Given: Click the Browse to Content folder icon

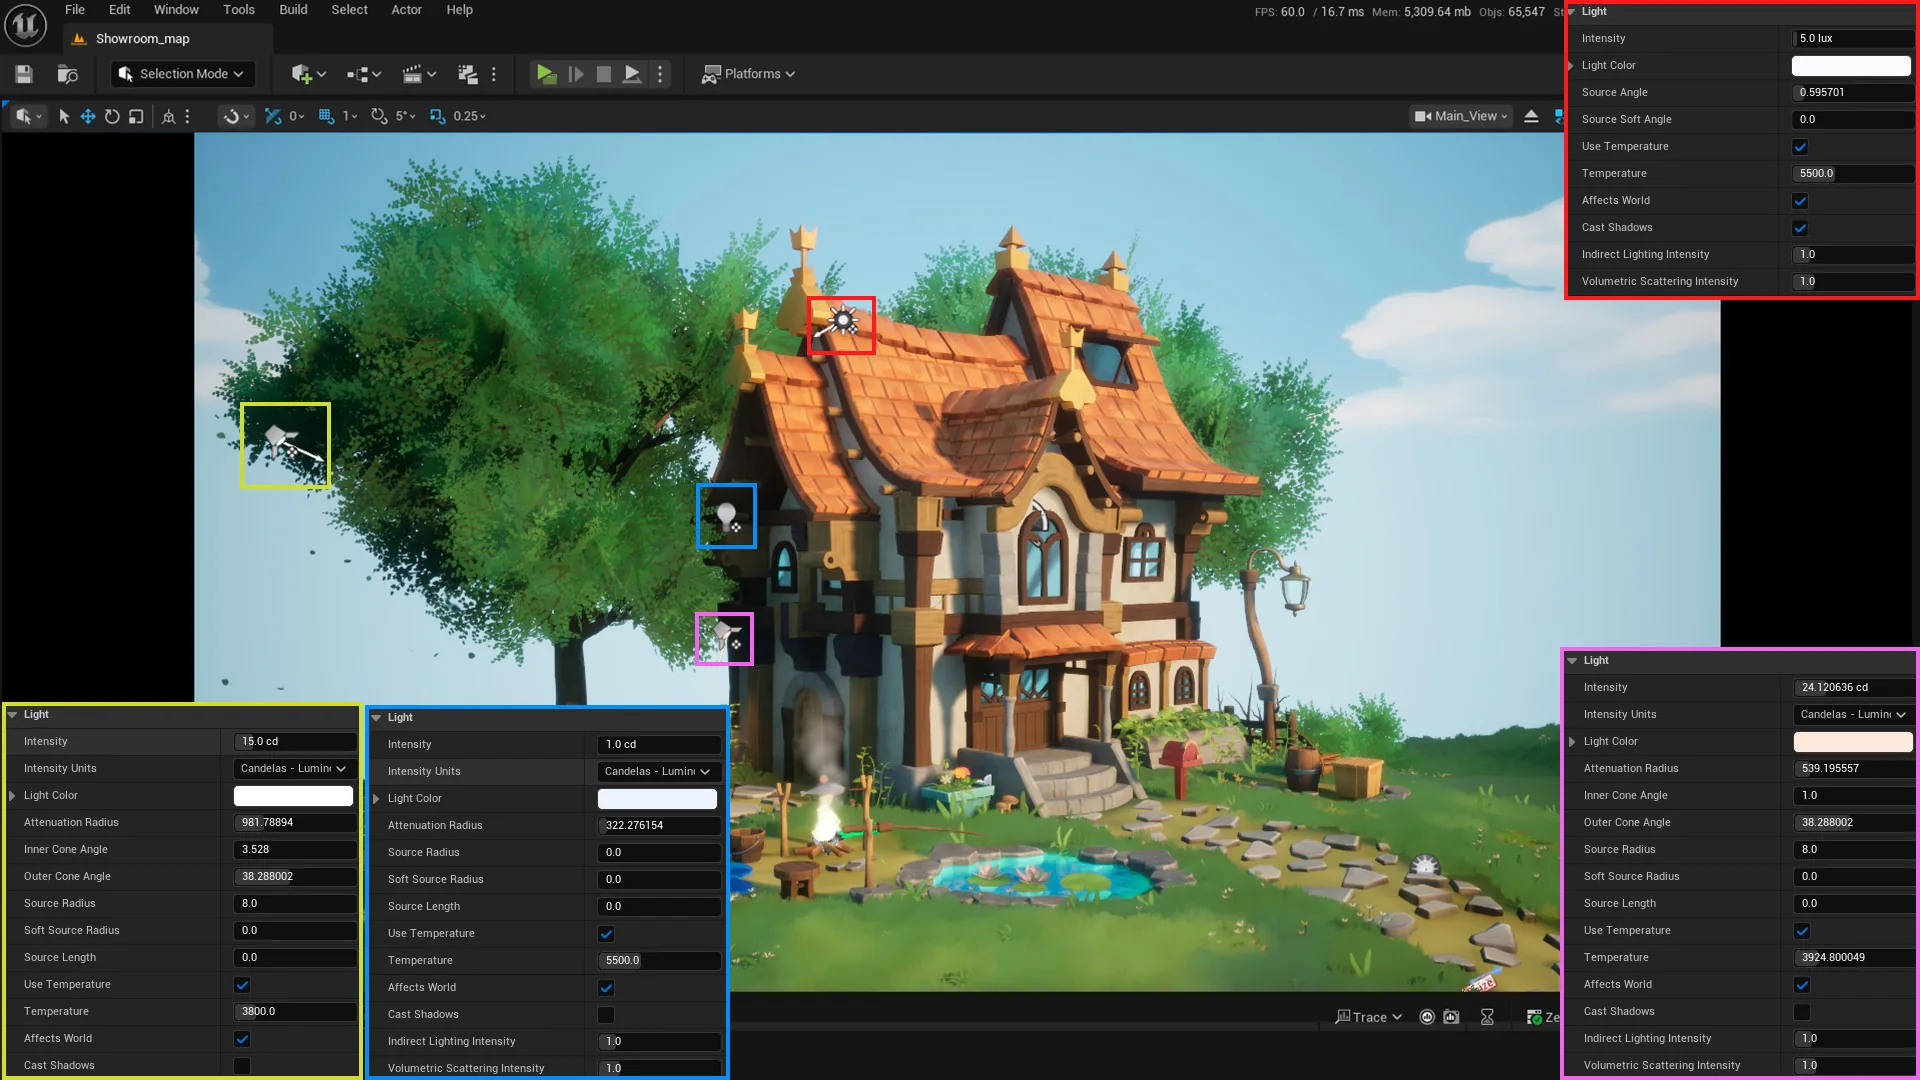Looking at the screenshot, I should pos(68,74).
